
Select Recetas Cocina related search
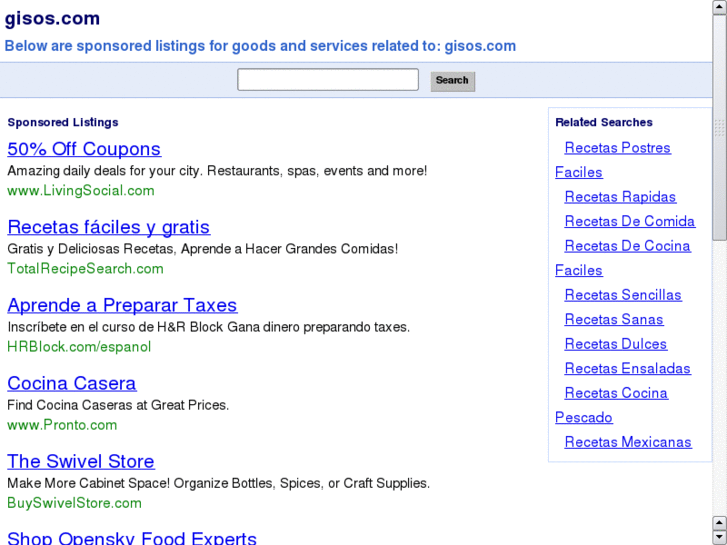(x=616, y=393)
